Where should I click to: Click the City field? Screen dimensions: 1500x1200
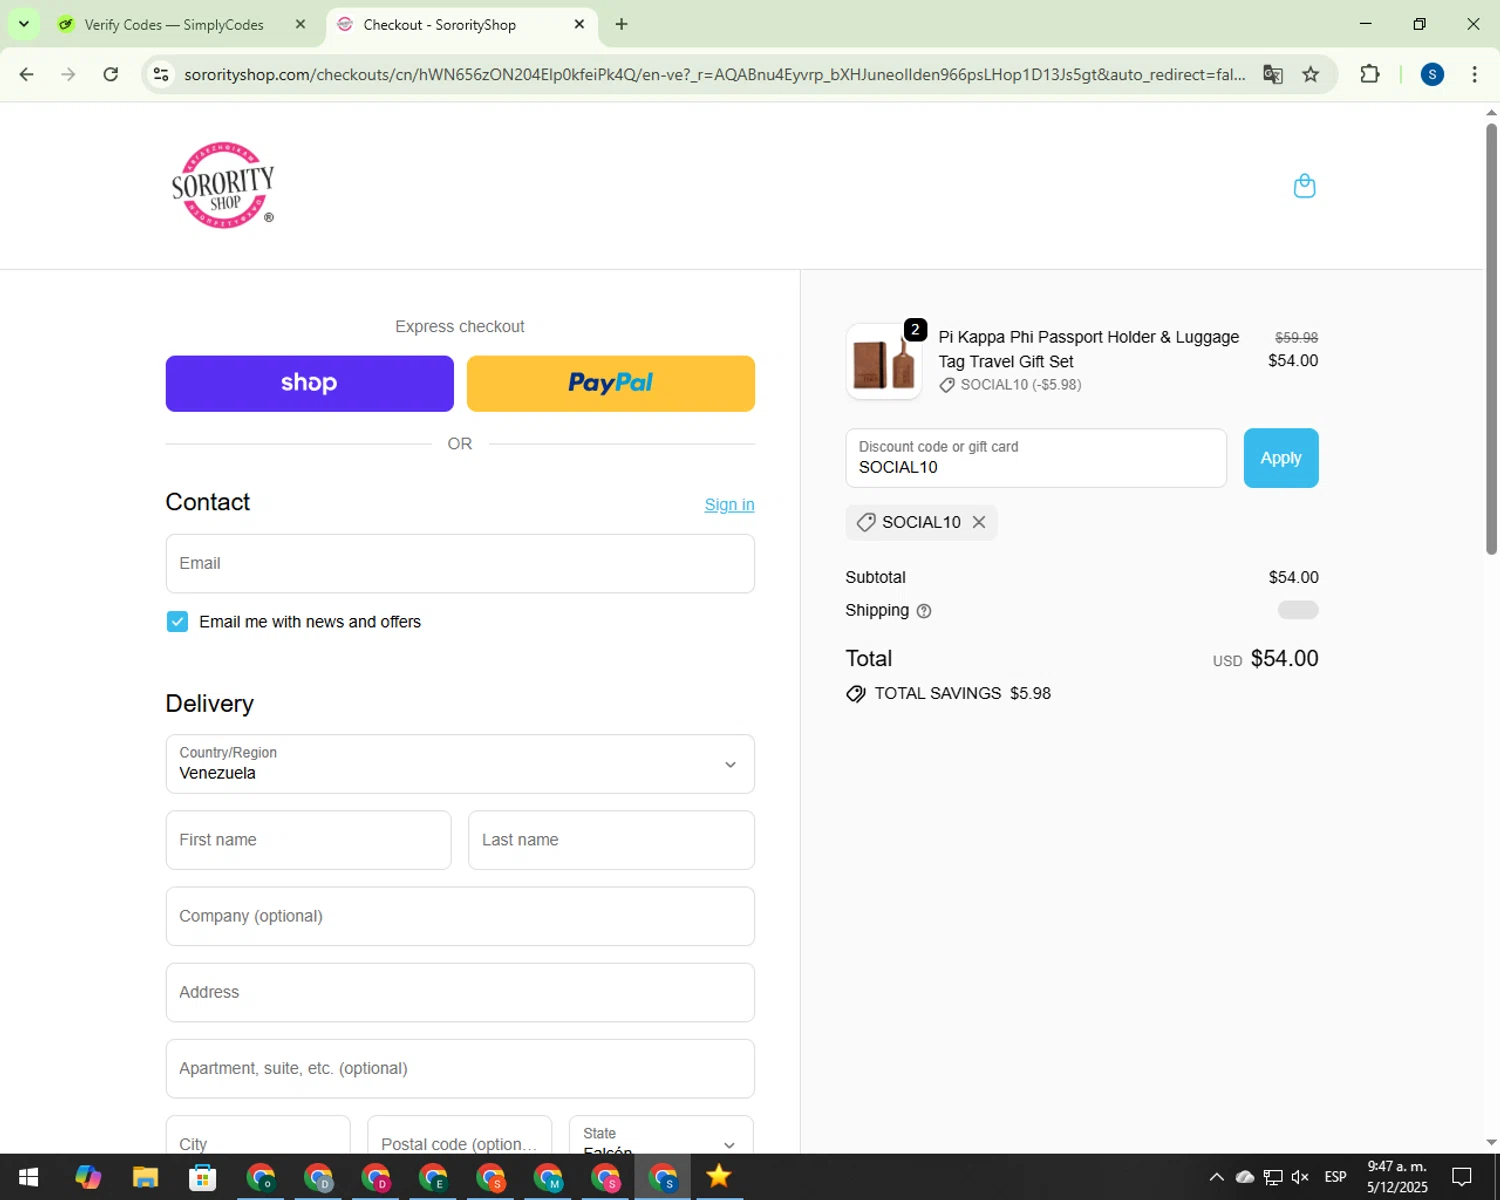[x=258, y=1135]
